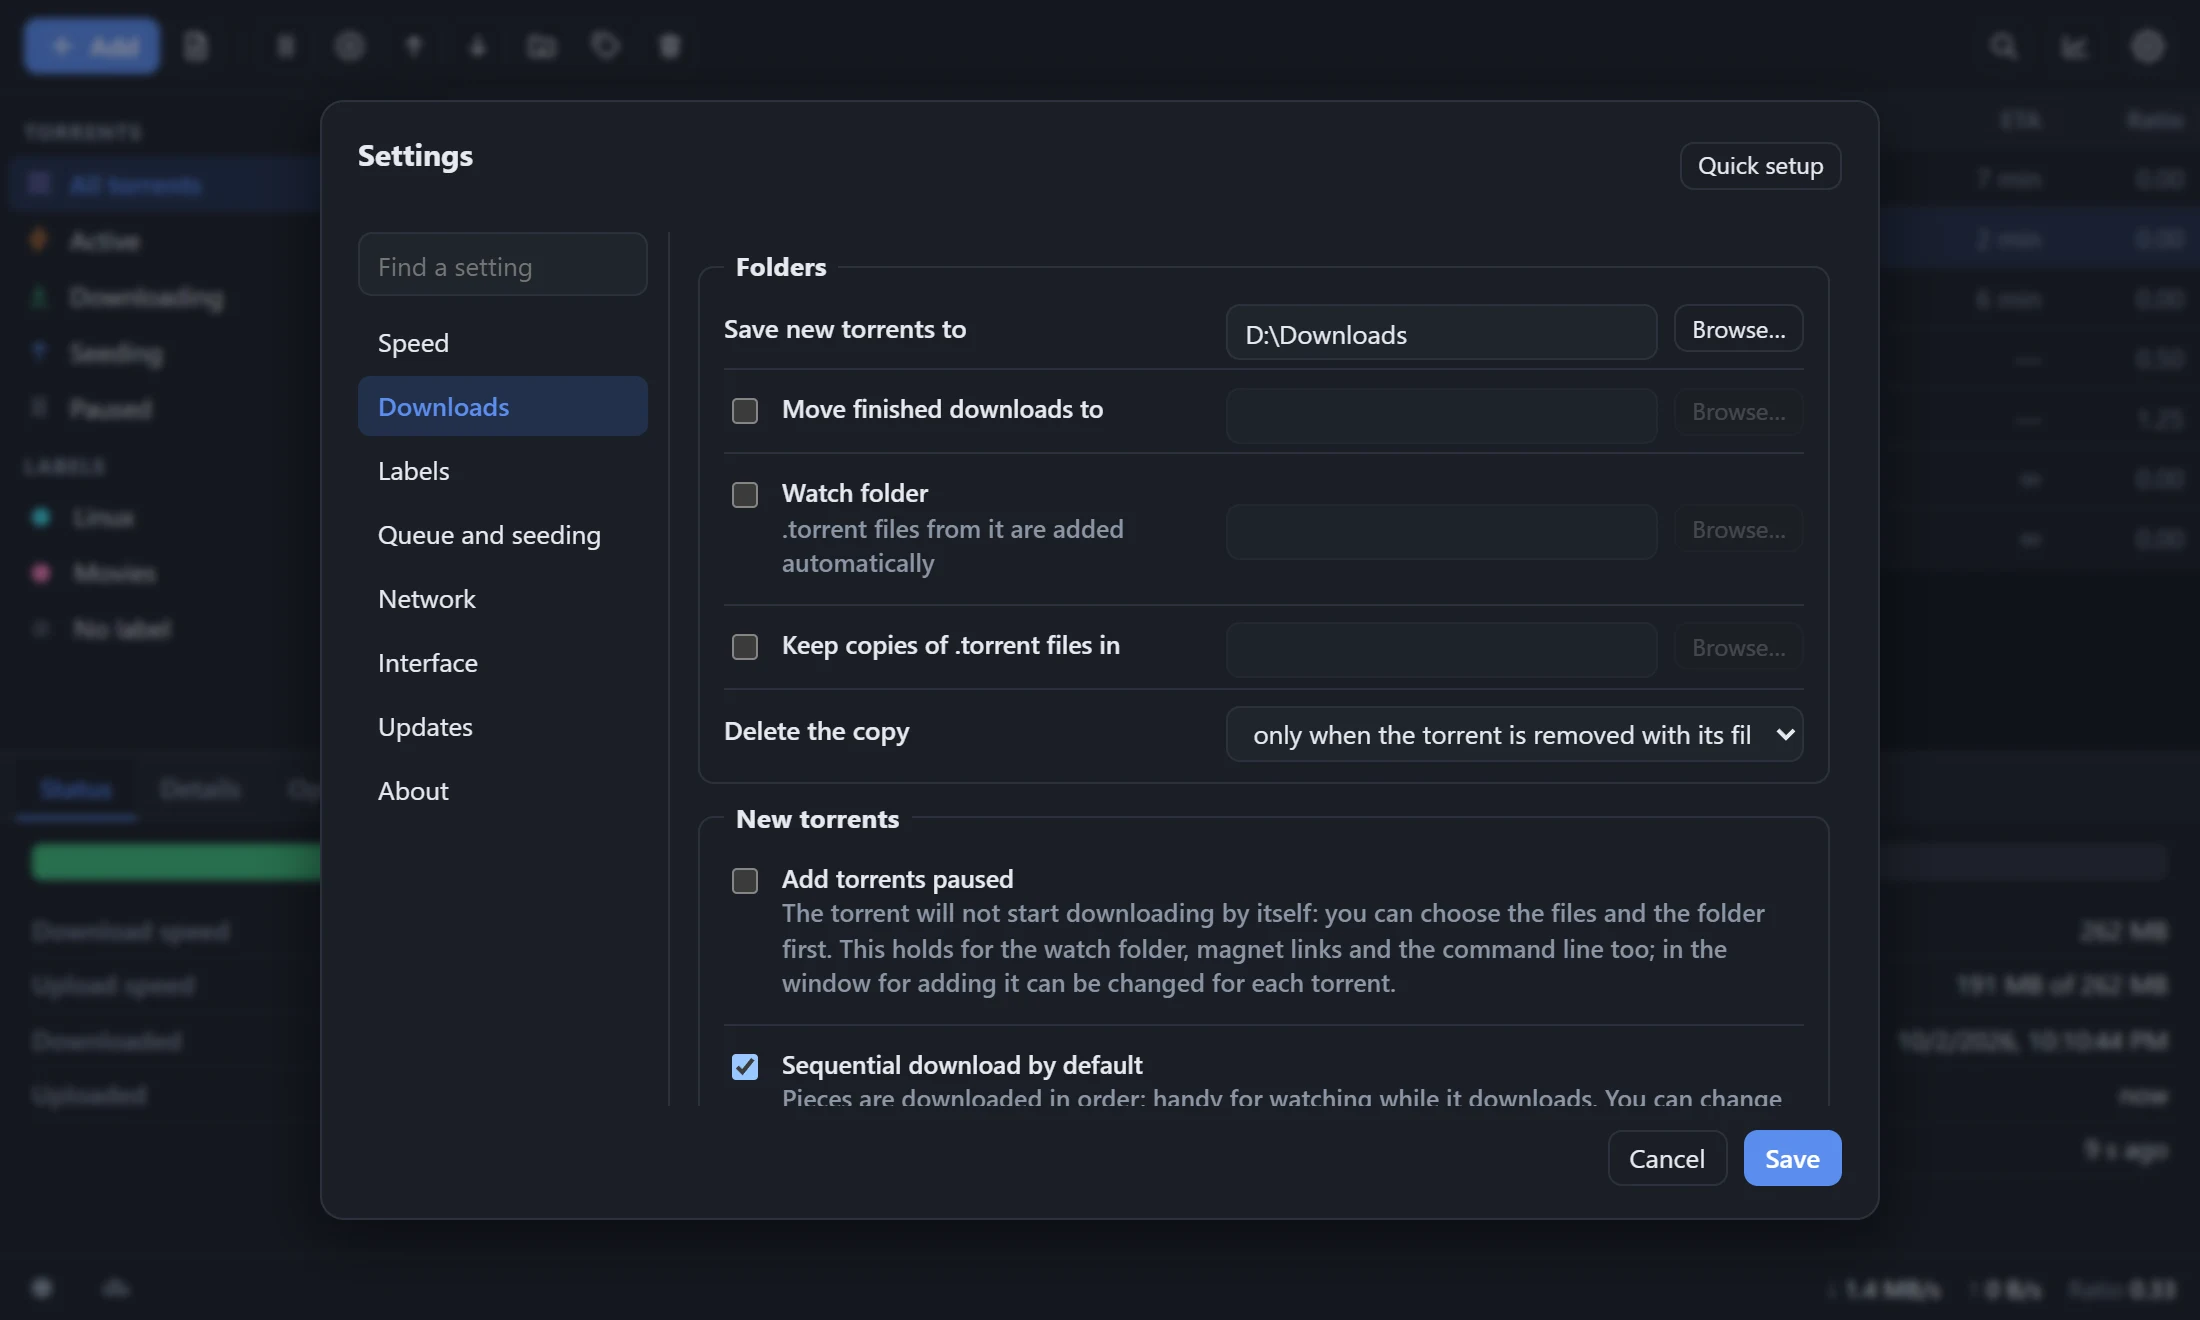Browse for the save new torrents folder
The image size is (2200, 1320).
click(x=1738, y=329)
